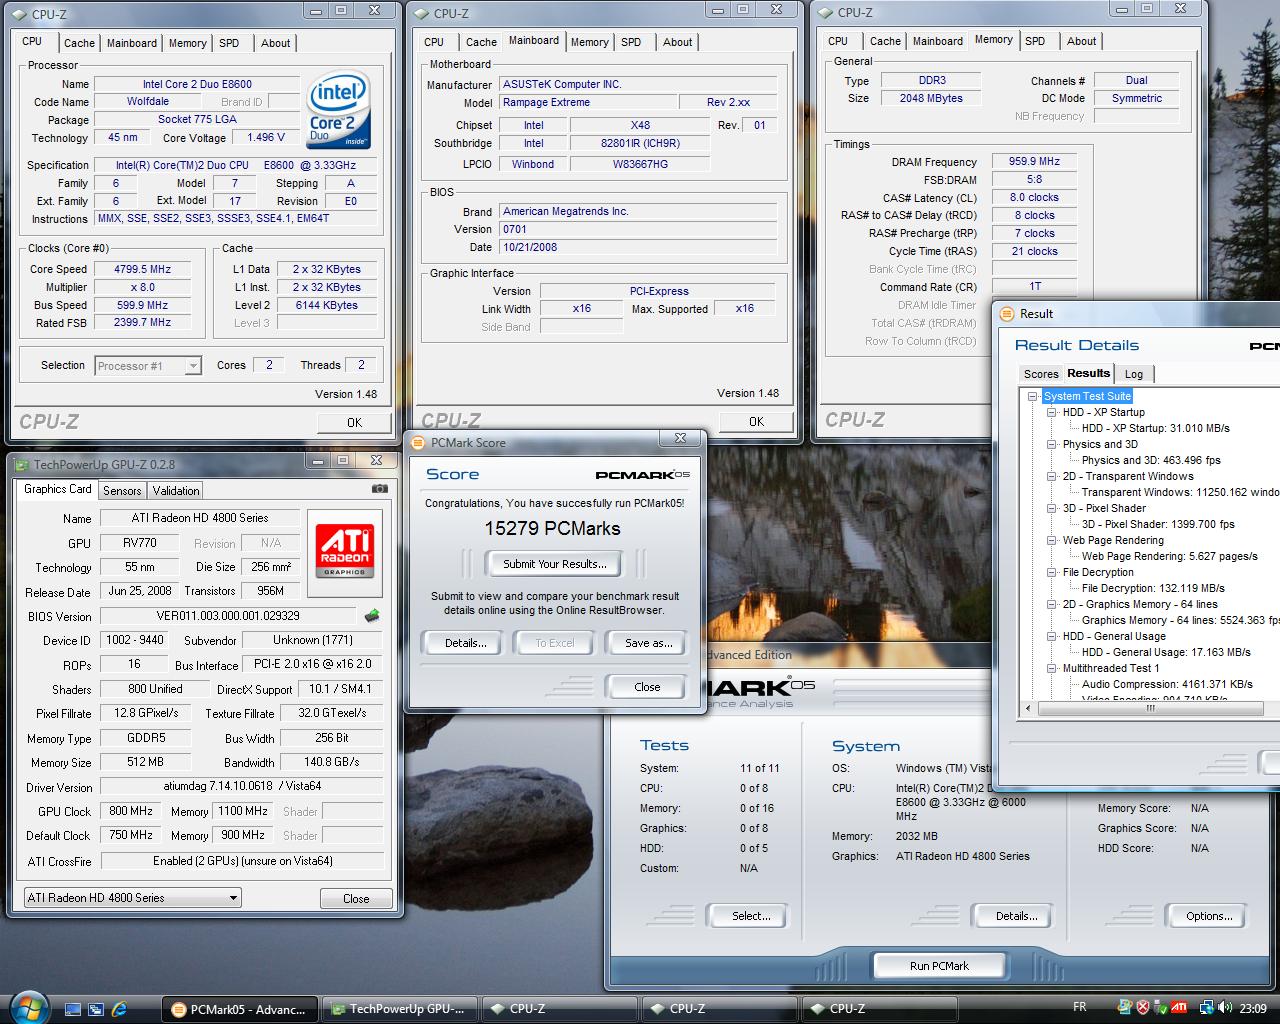This screenshot has width=1280, height=1024.
Task: Switch to the Scores tab in Result window
Action: pyautogui.click(x=1041, y=374)
